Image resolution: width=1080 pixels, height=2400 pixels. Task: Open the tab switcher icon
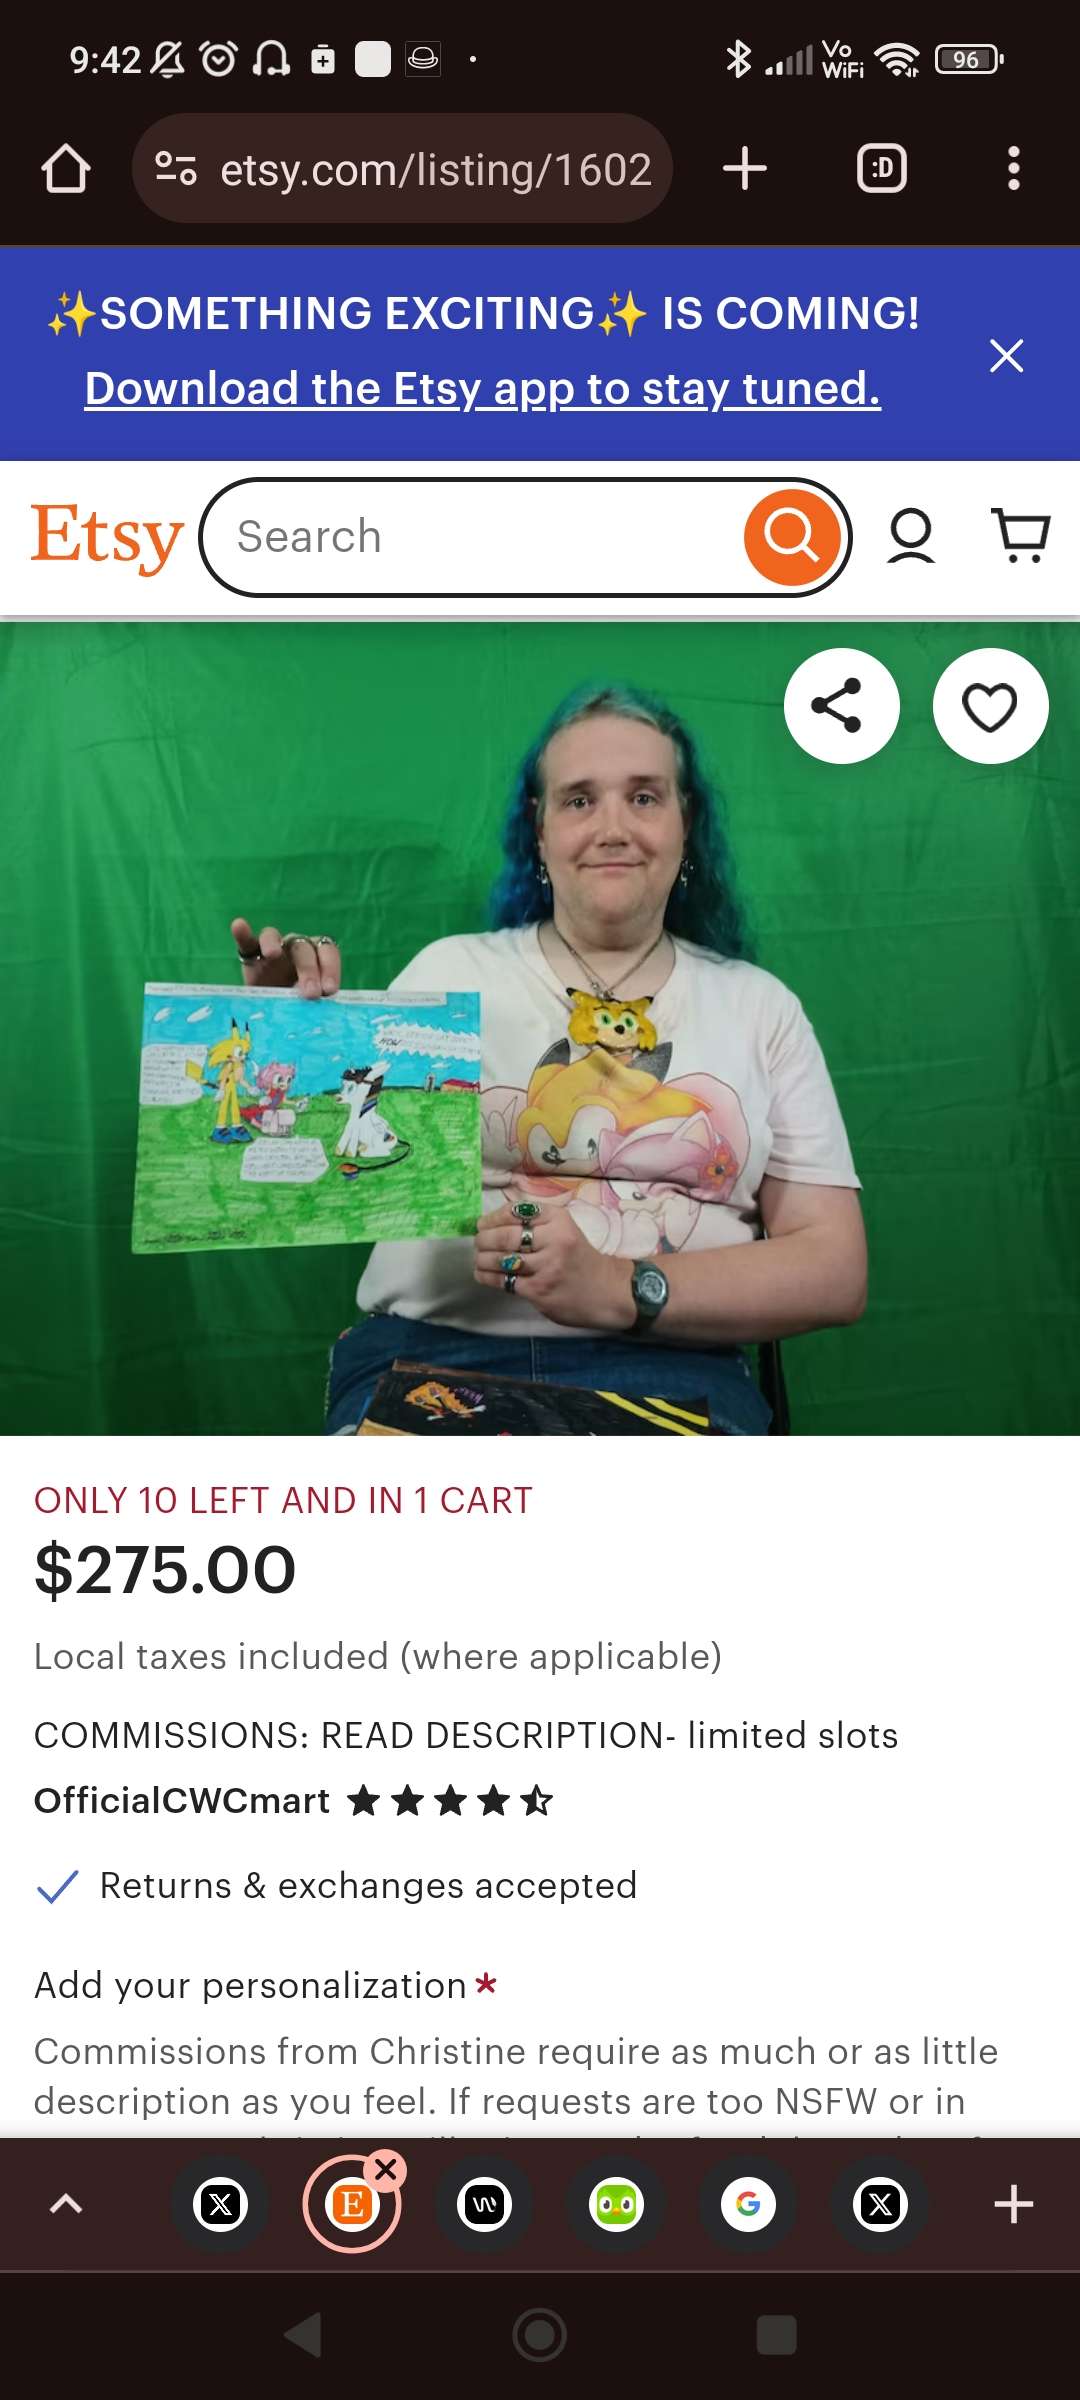point(882,168)
